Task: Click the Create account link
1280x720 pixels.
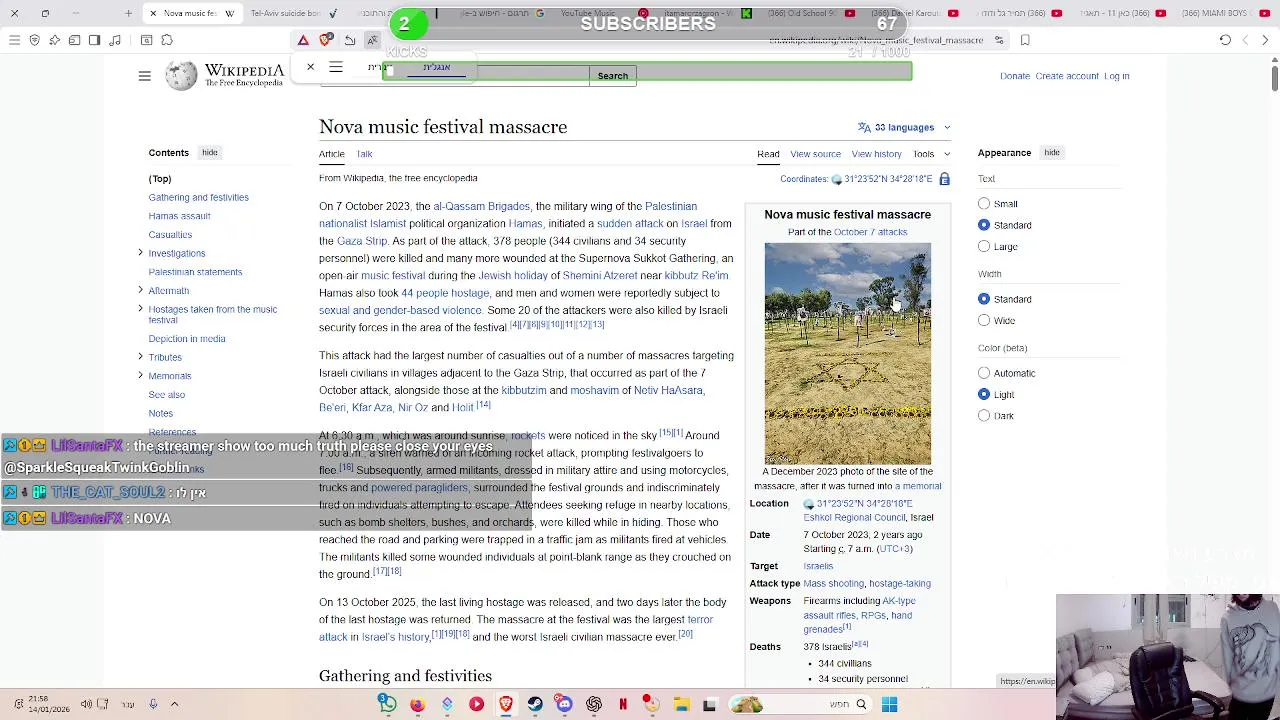Action: (x=1066, y=76)
